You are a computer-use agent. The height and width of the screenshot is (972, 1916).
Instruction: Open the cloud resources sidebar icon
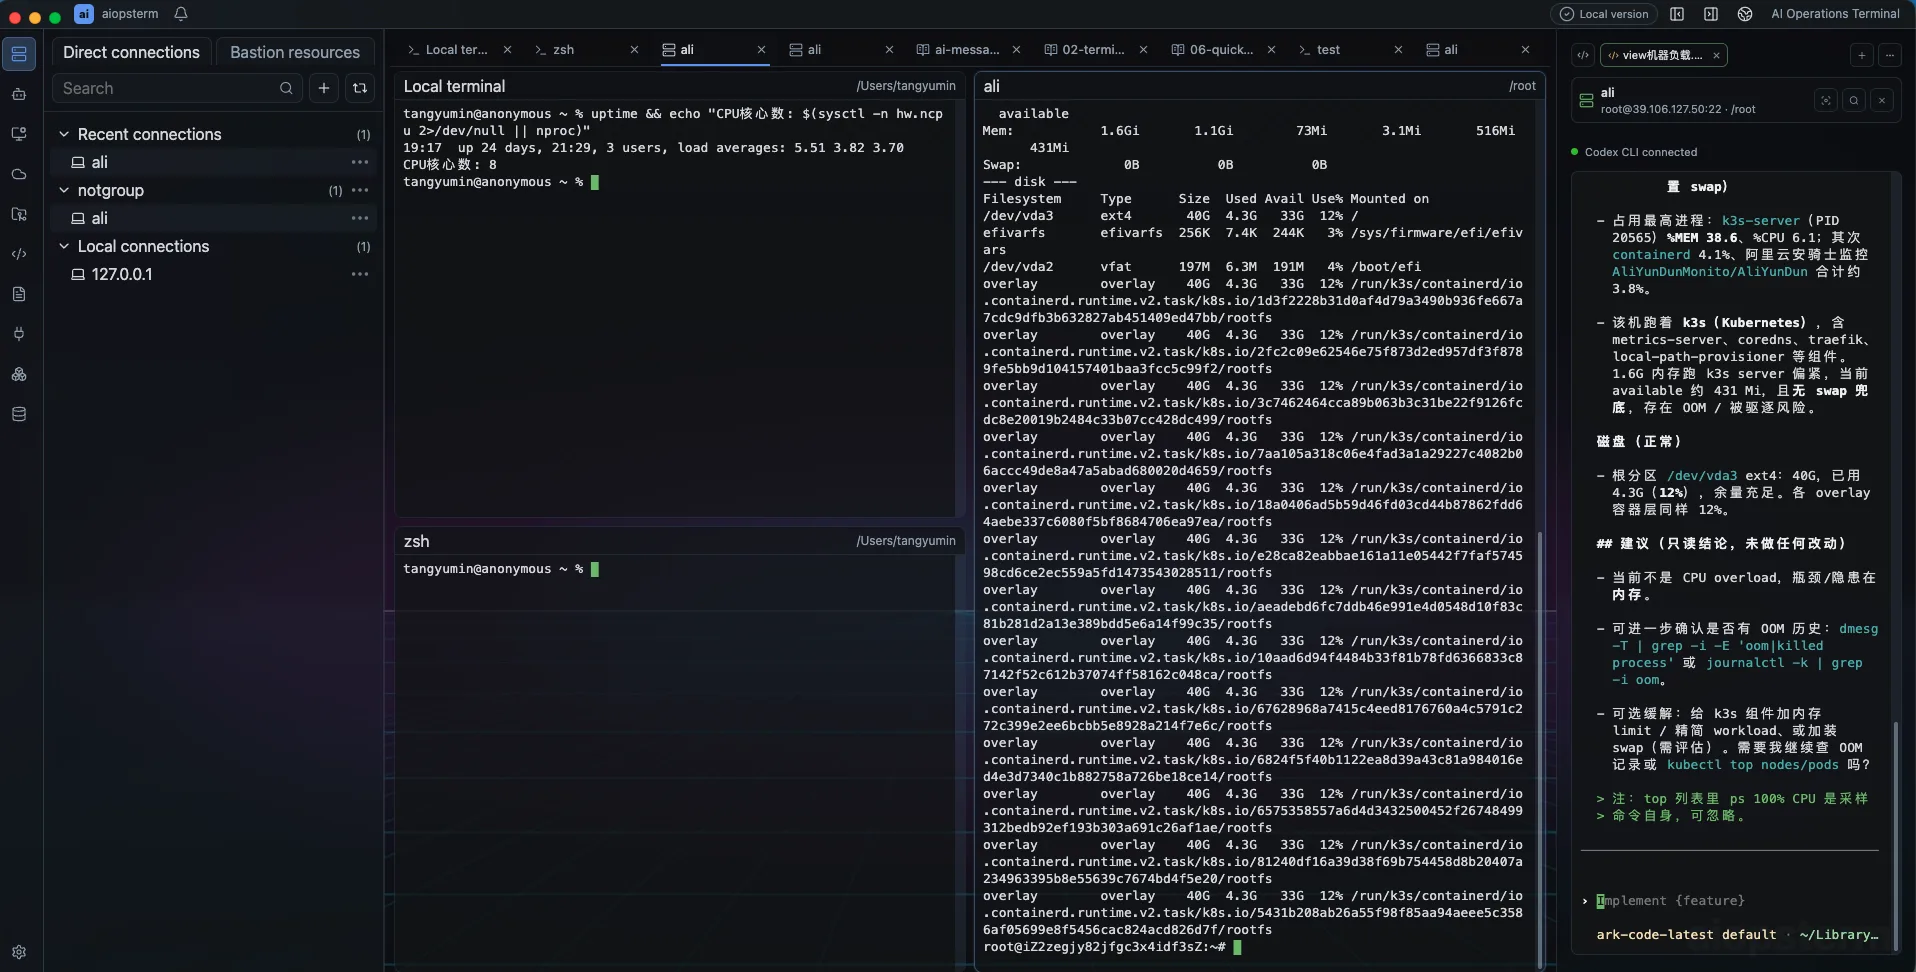19,174
